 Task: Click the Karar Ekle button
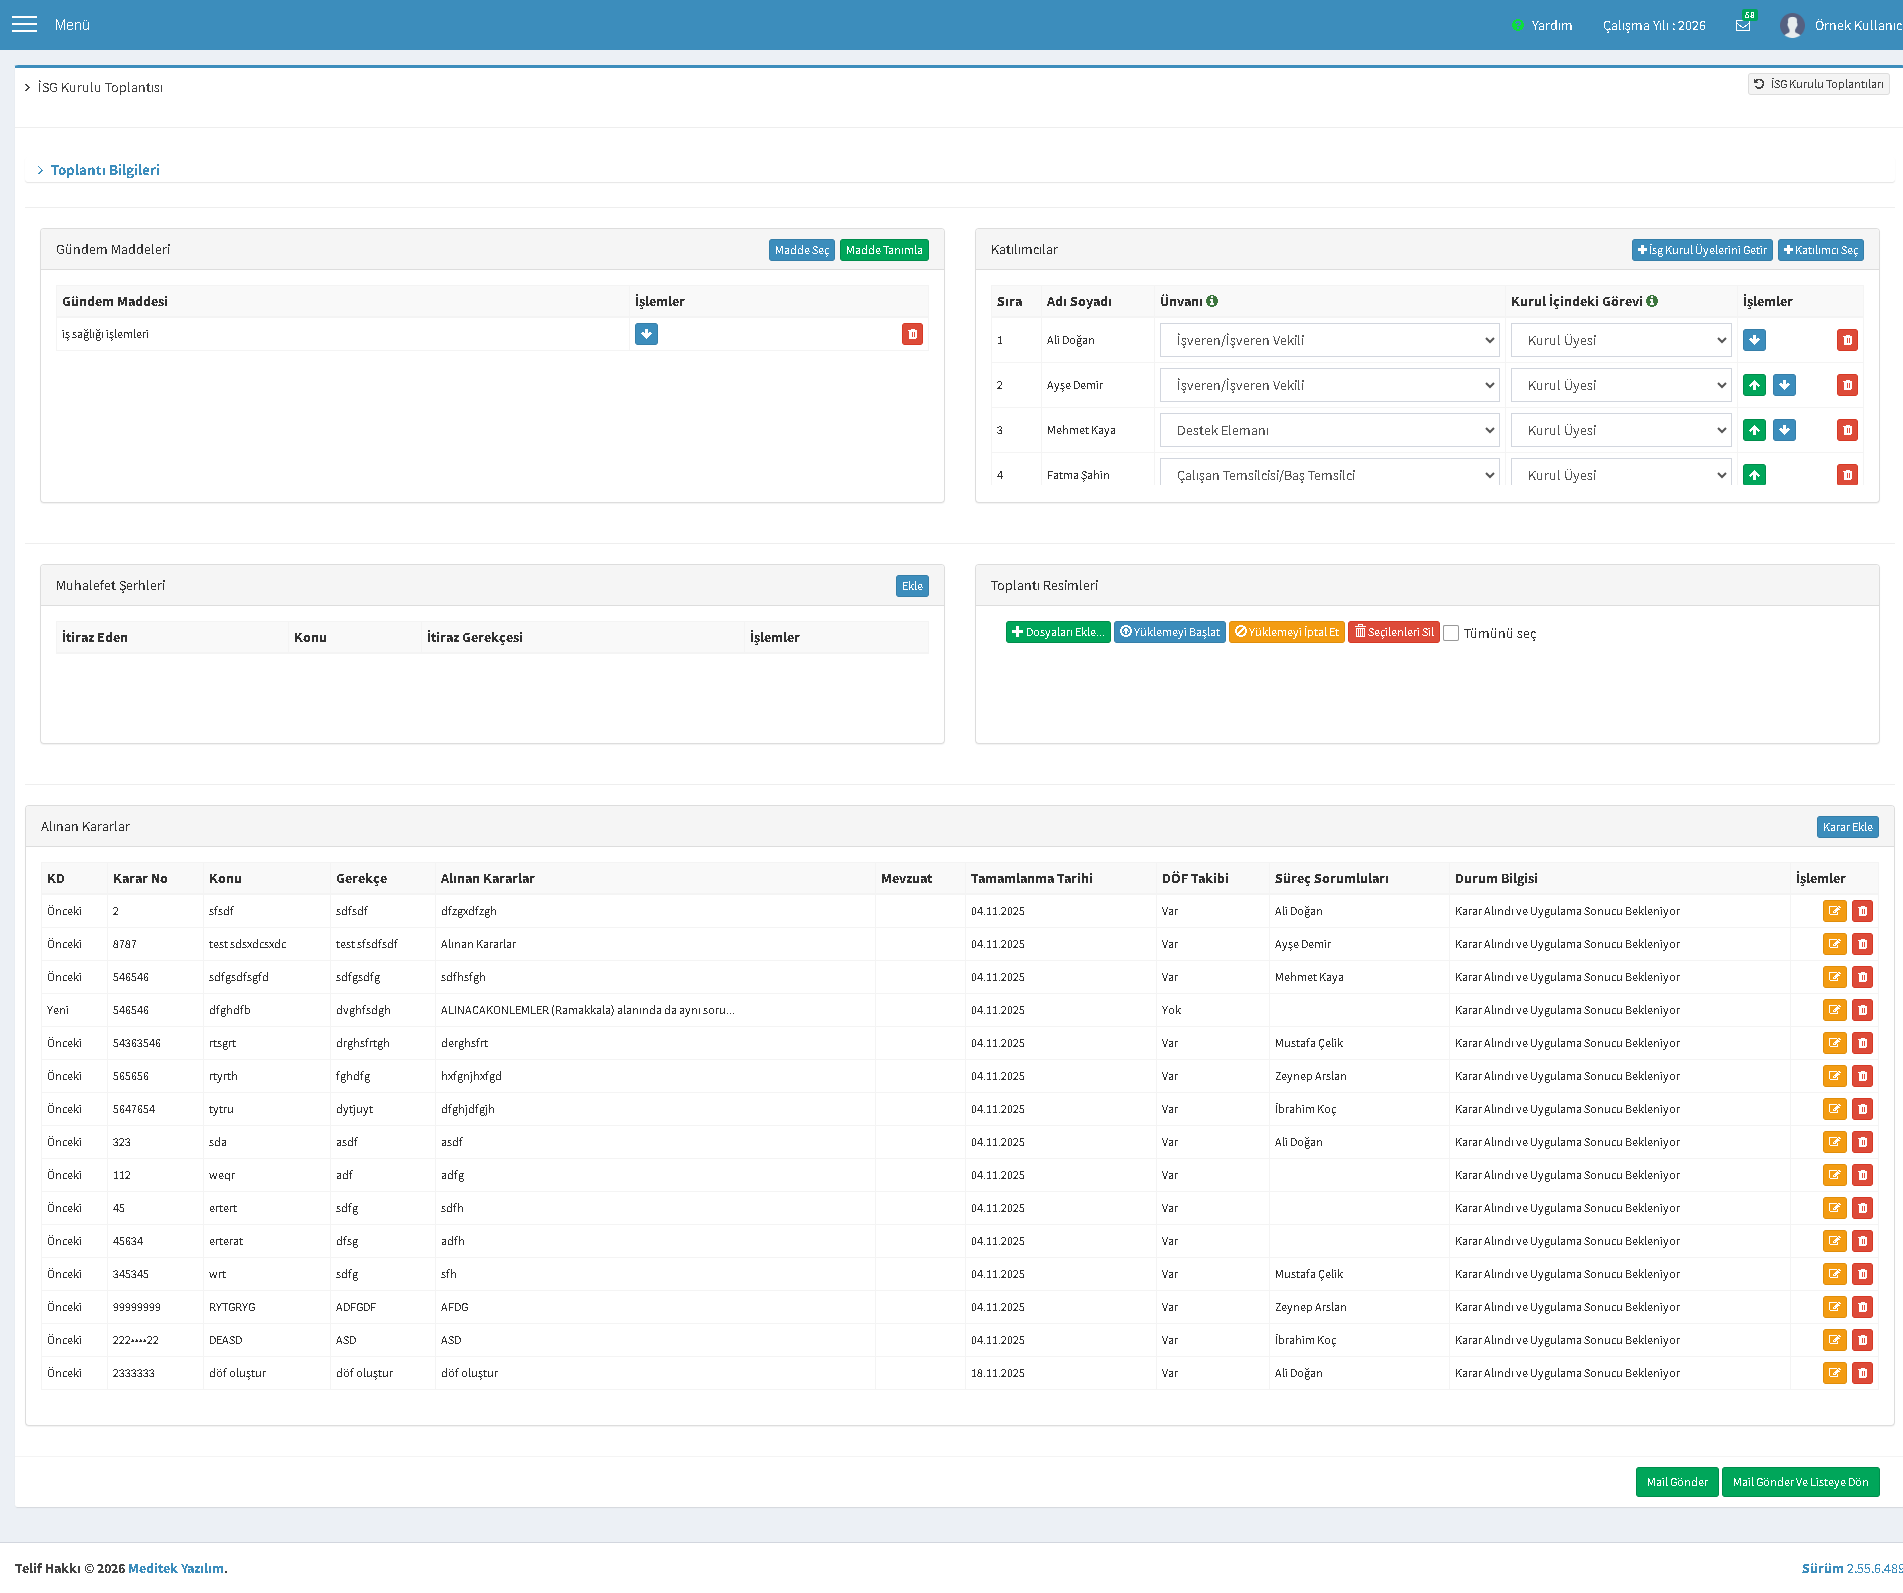tap(1847, 827)
